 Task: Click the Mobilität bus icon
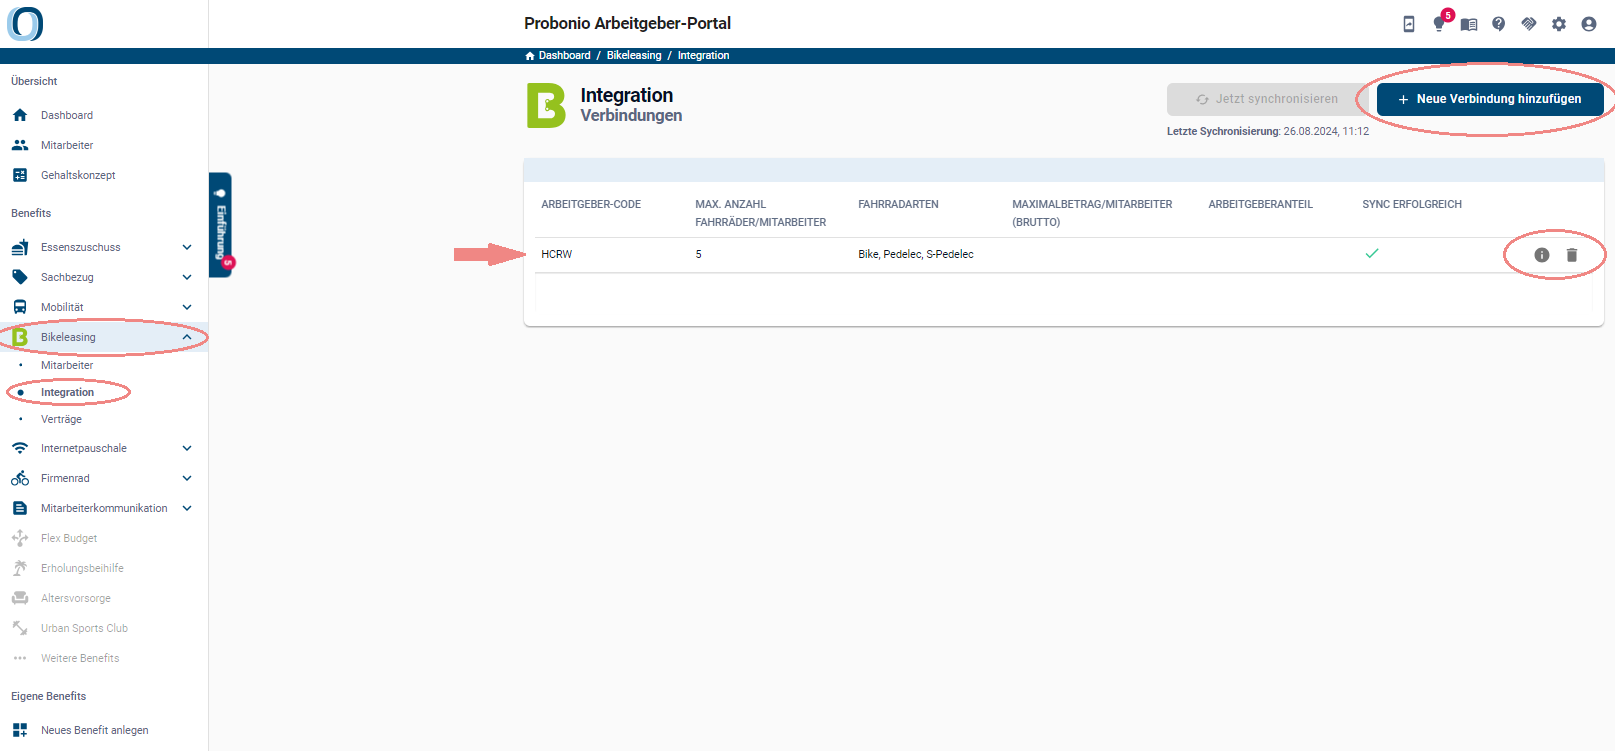[20, 307]
